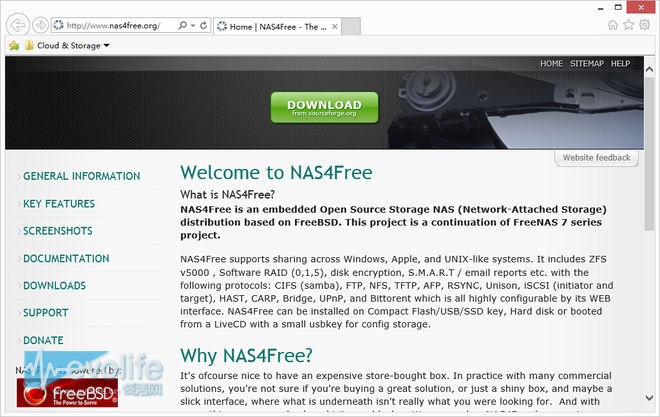Viewport: 660px width, 417px height.
Task: Click the 'What is NAS4Free?' text
Action: coord(227,195)
